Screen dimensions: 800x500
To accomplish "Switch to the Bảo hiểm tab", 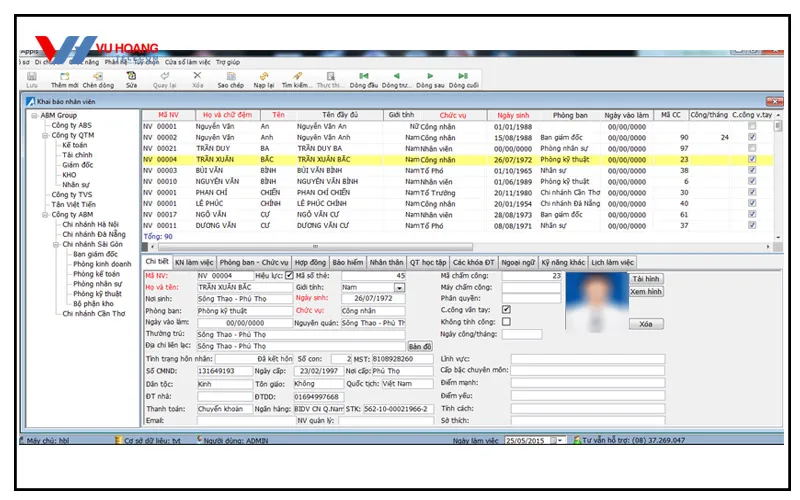I will click(x=347, y=262).
